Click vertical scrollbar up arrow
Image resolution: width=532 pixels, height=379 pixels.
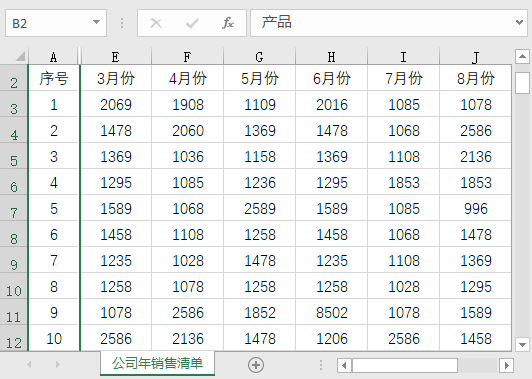522,56
